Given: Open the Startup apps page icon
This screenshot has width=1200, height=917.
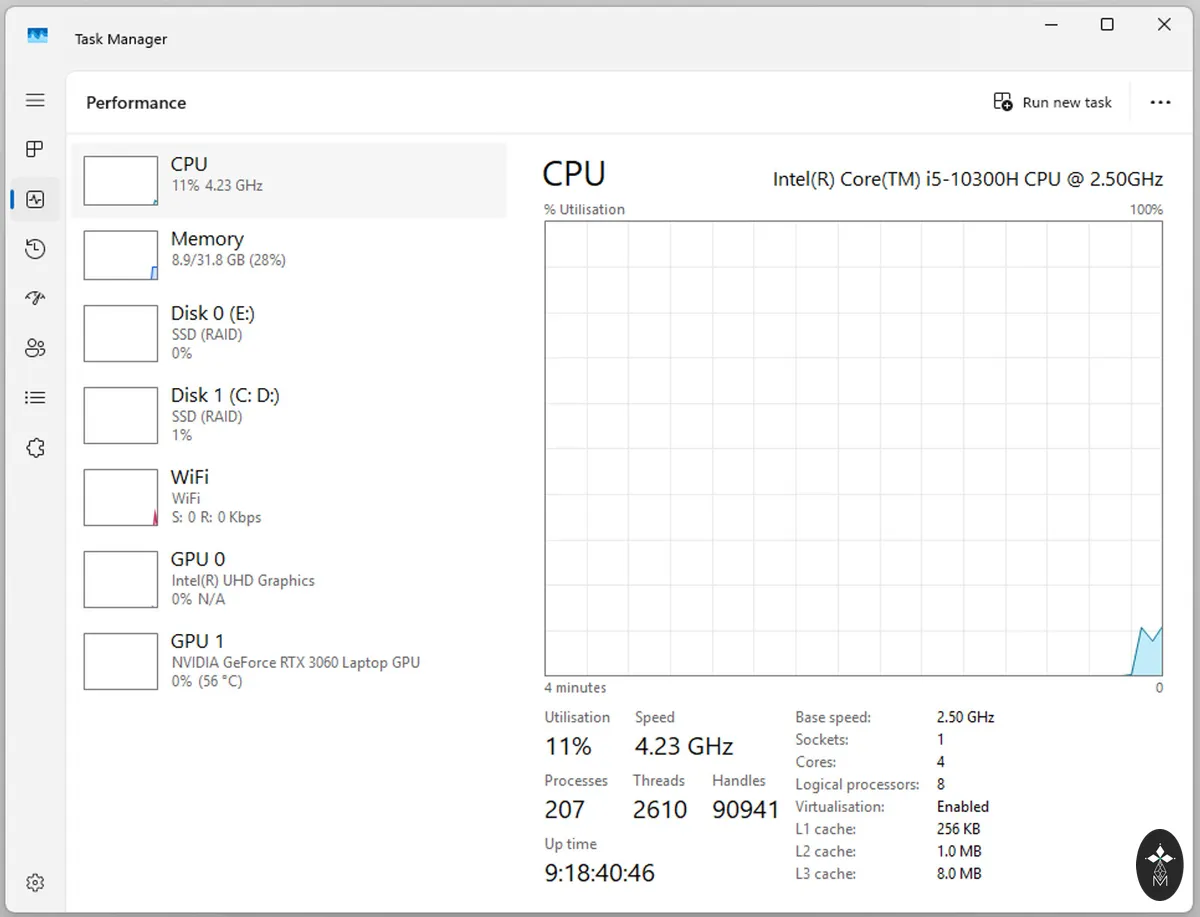Looking at the screenshot, I should [x=35, y=298].
